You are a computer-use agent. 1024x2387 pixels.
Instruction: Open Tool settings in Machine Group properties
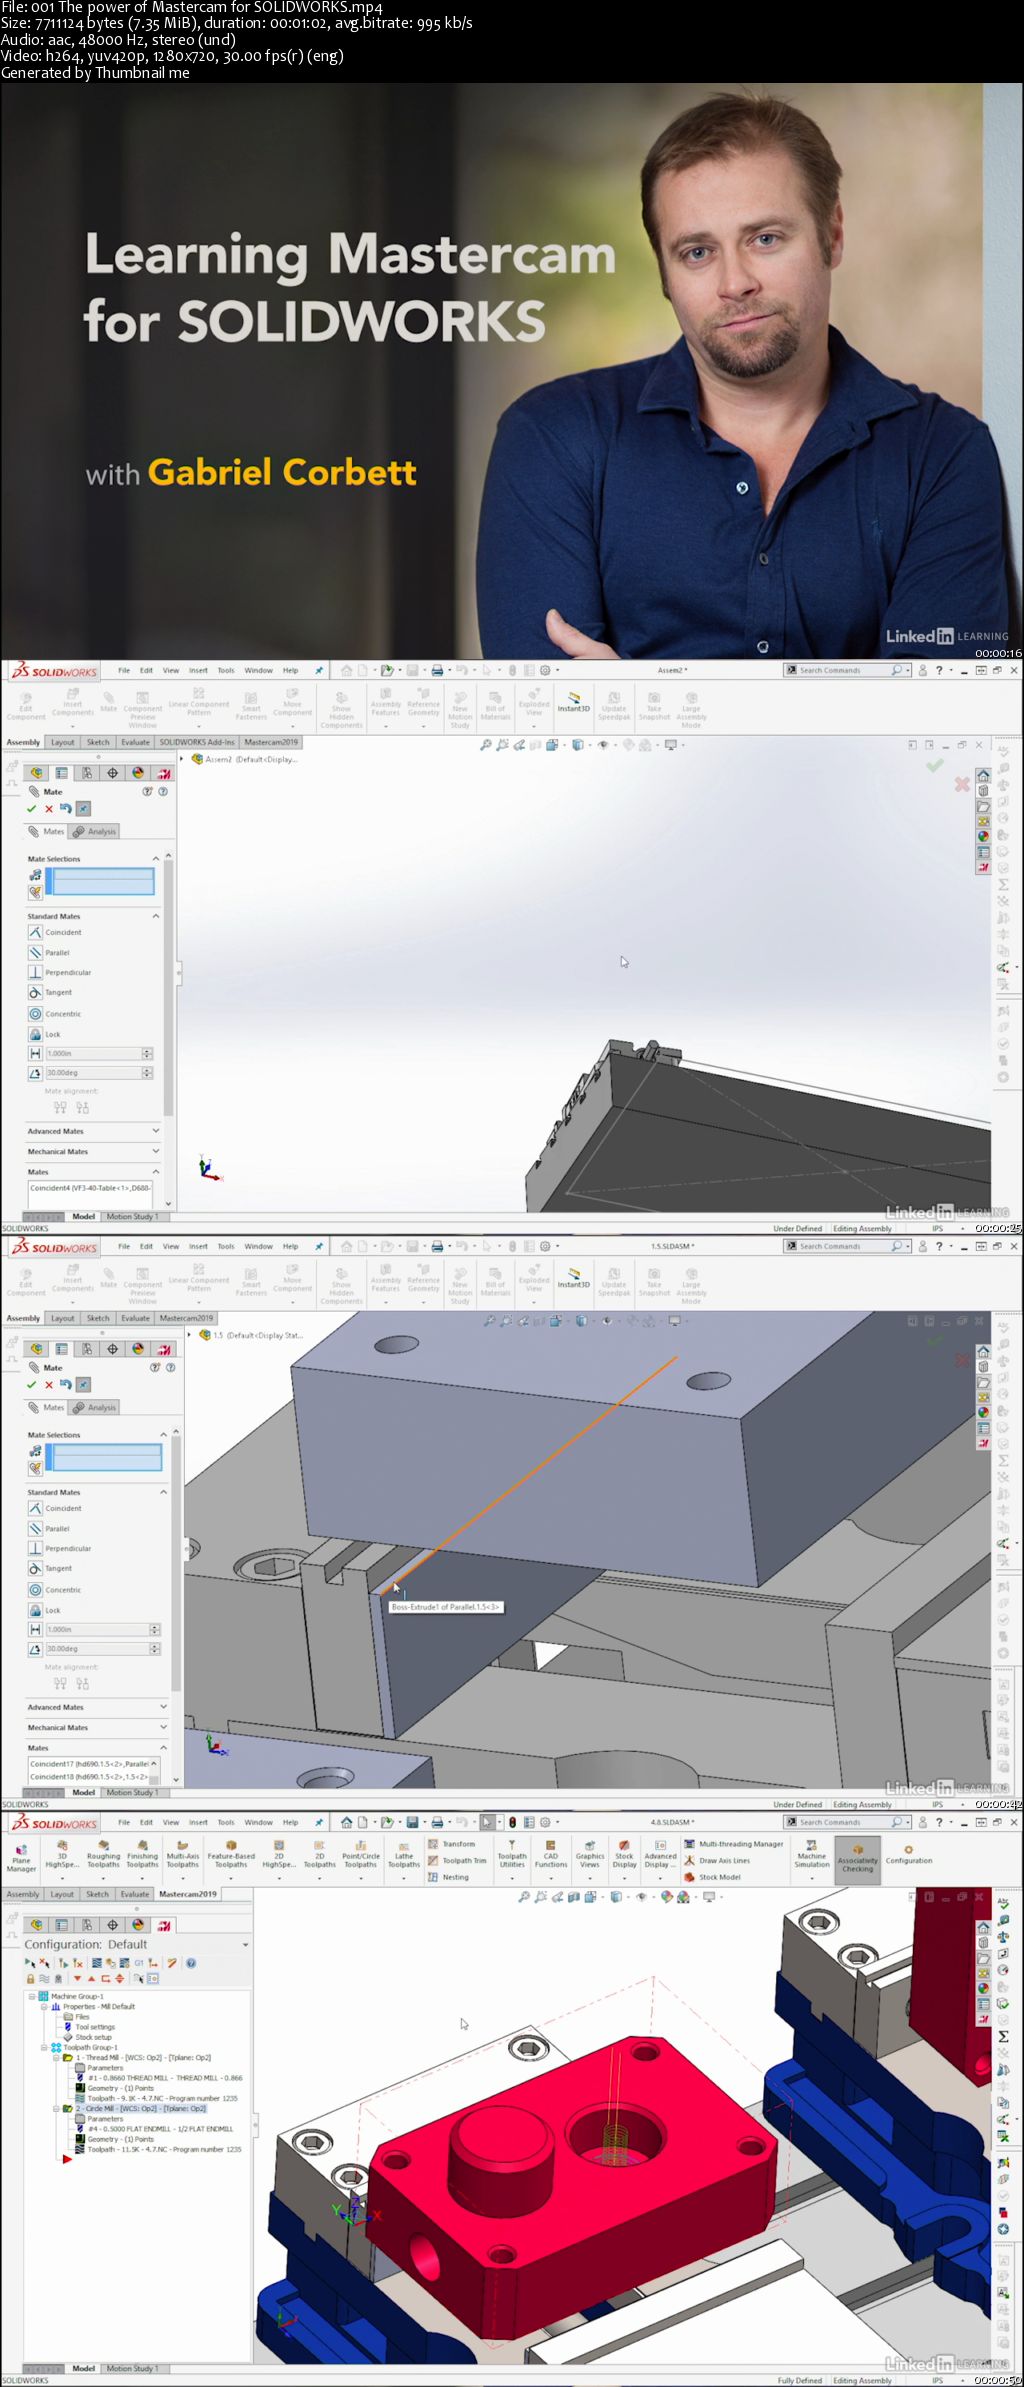tap(89, 2027)
